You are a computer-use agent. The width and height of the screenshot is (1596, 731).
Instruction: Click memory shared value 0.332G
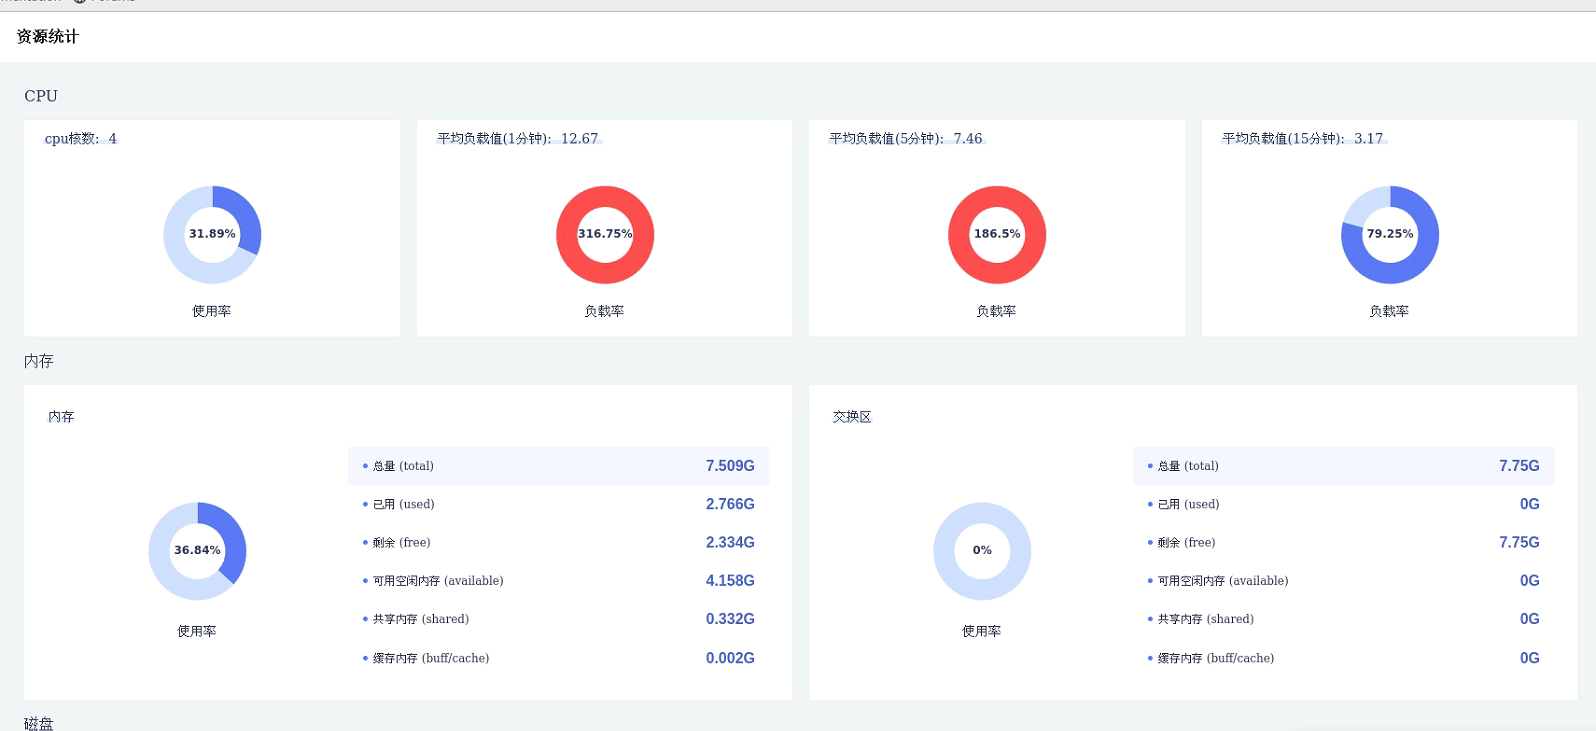coord(730,619)
